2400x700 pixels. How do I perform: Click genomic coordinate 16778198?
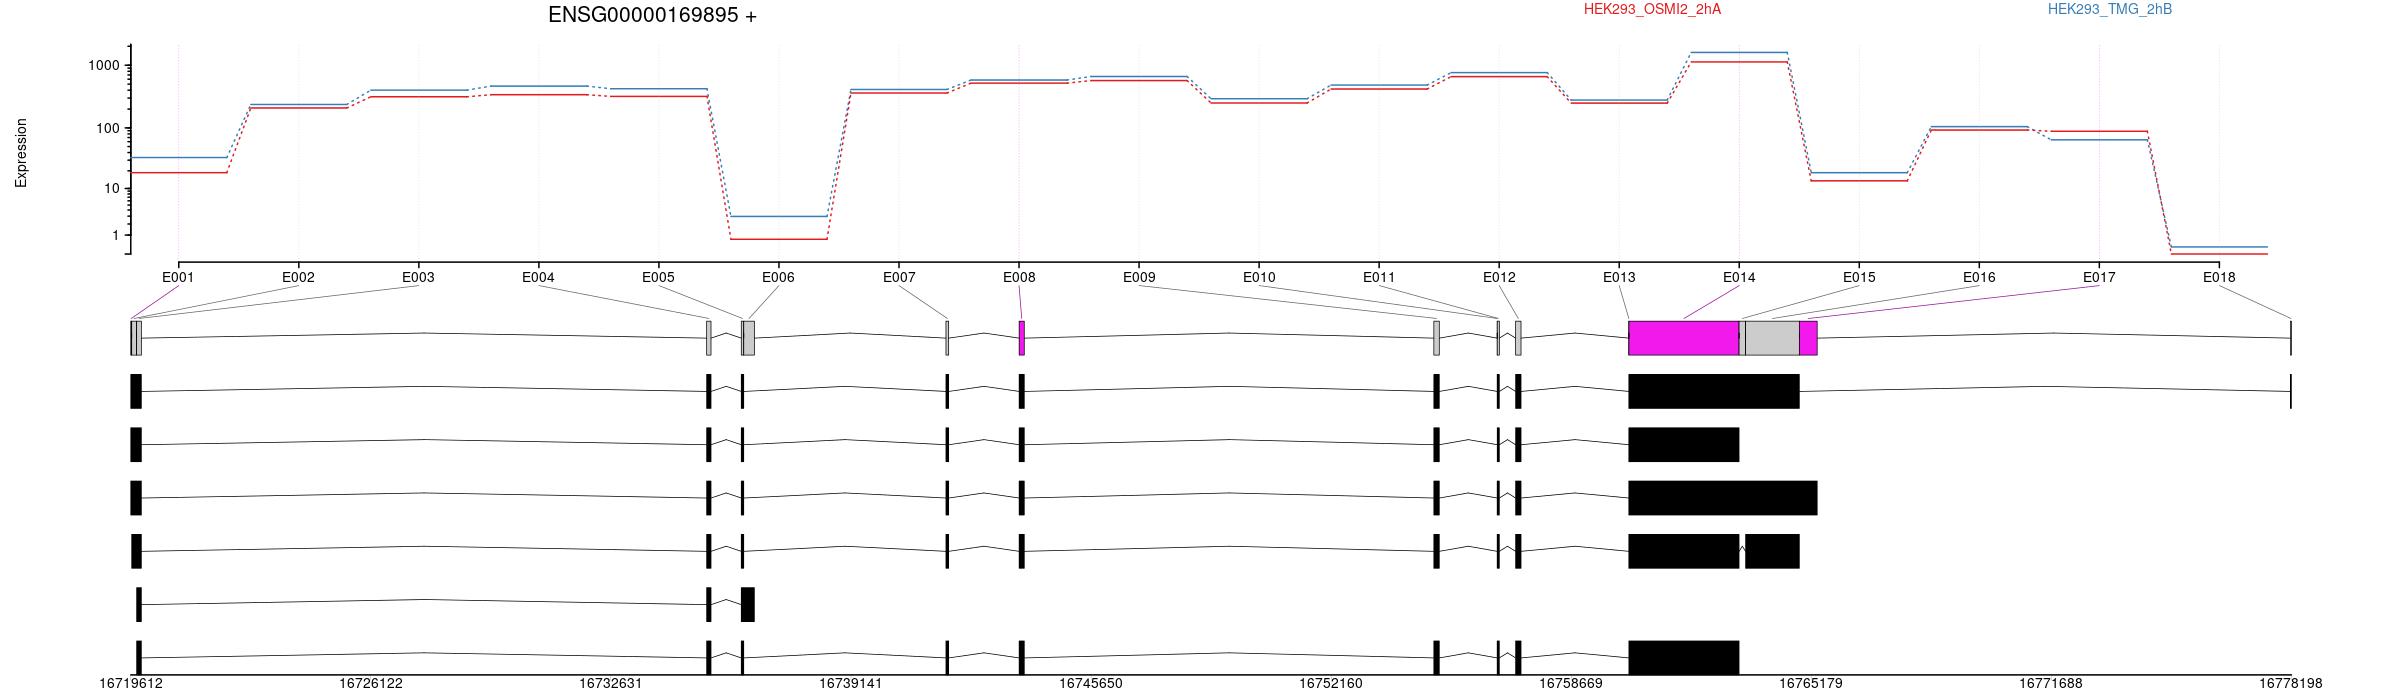click(2291, 684)
